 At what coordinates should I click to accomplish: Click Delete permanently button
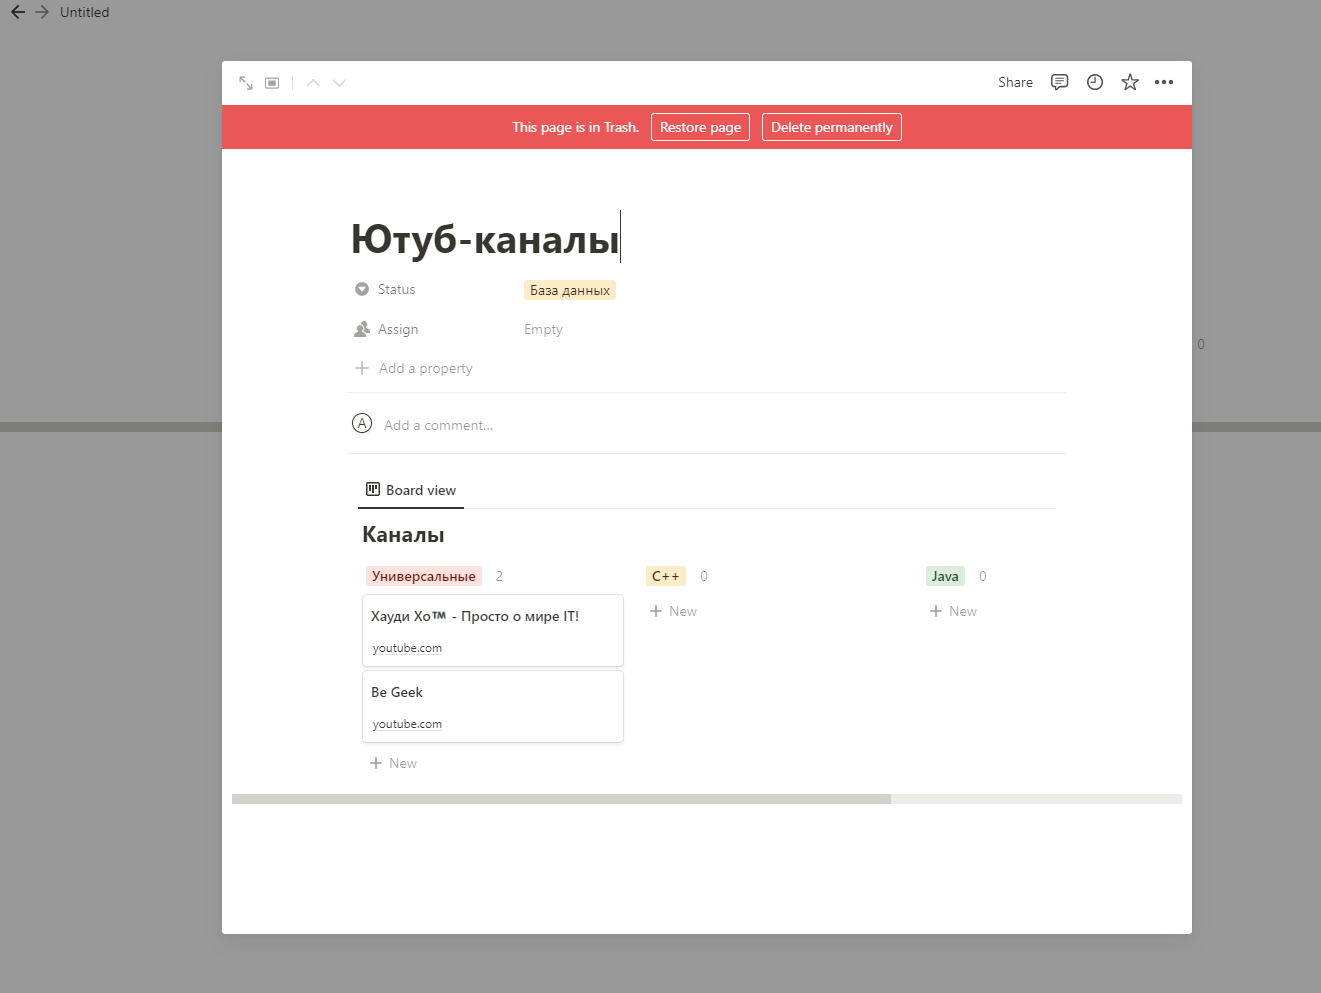pos(832,127)
